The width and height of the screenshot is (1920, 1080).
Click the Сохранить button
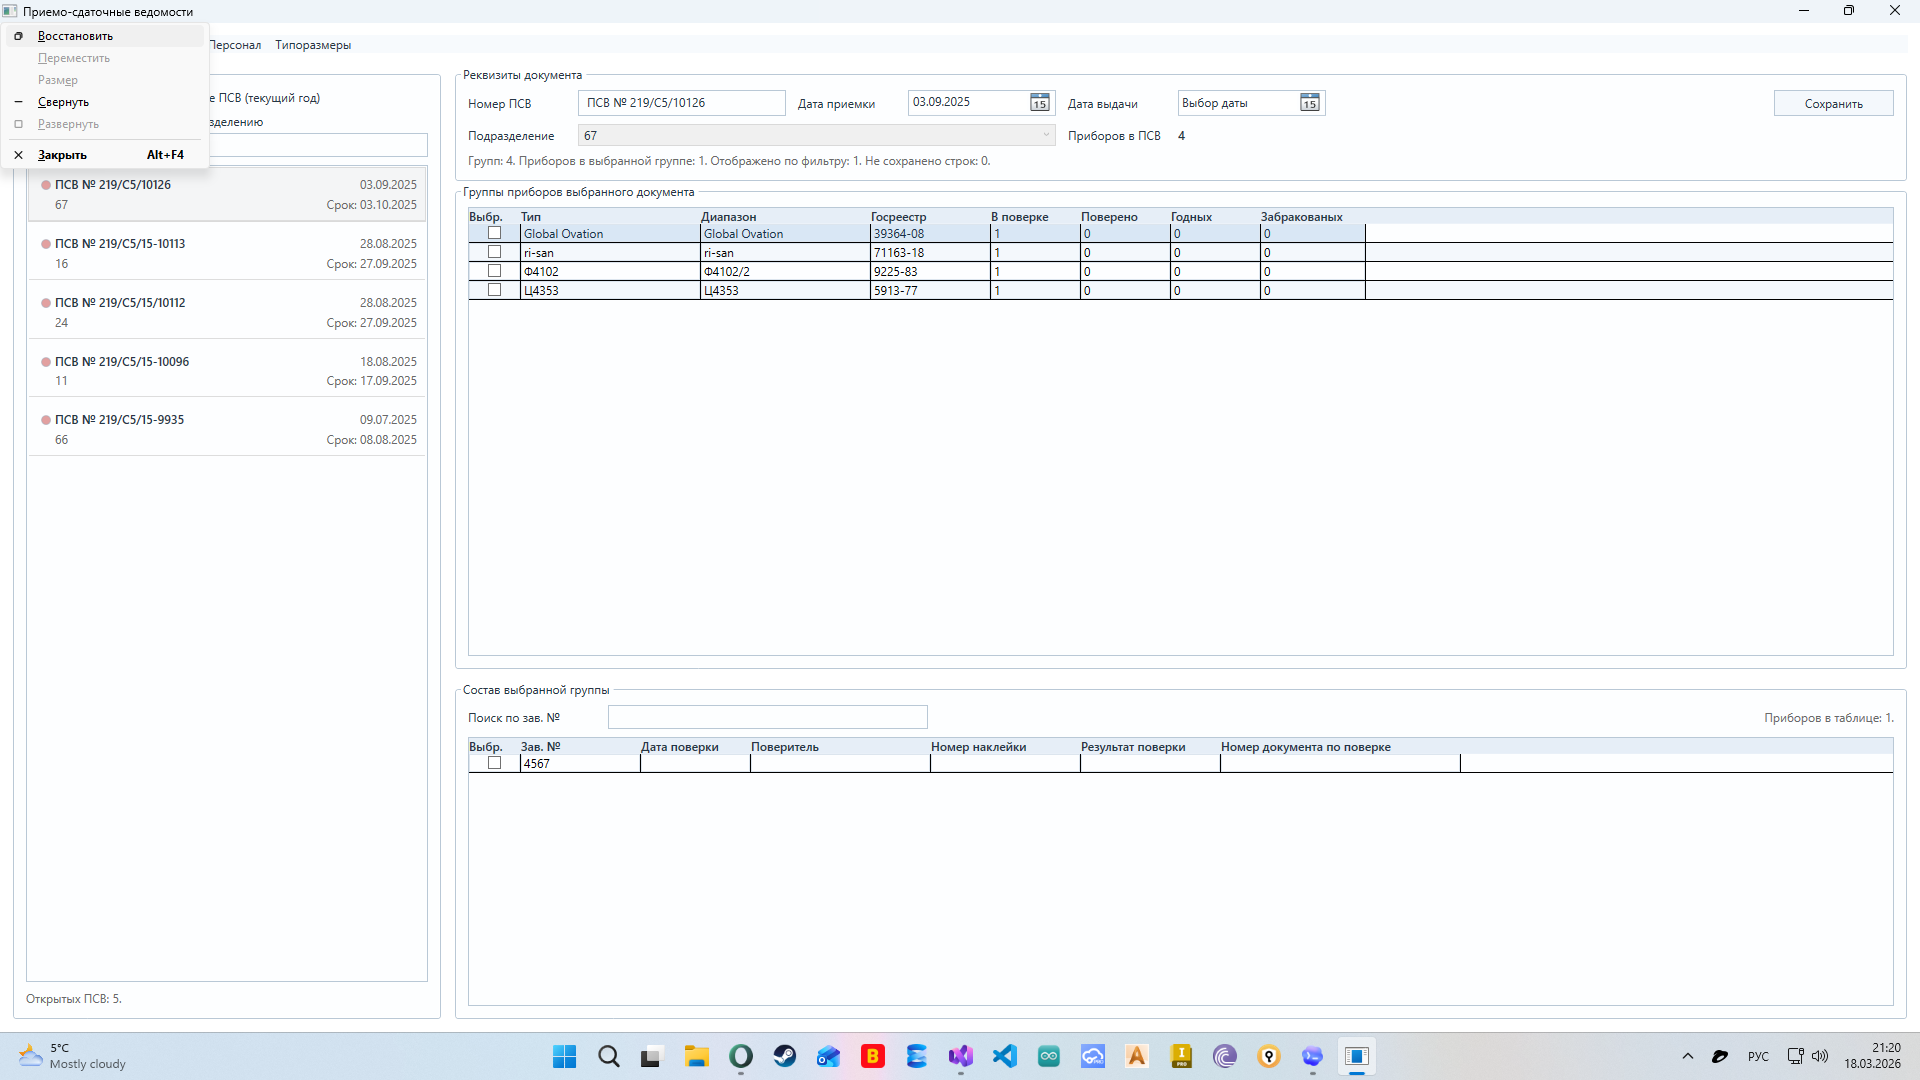click(1833, 103)
